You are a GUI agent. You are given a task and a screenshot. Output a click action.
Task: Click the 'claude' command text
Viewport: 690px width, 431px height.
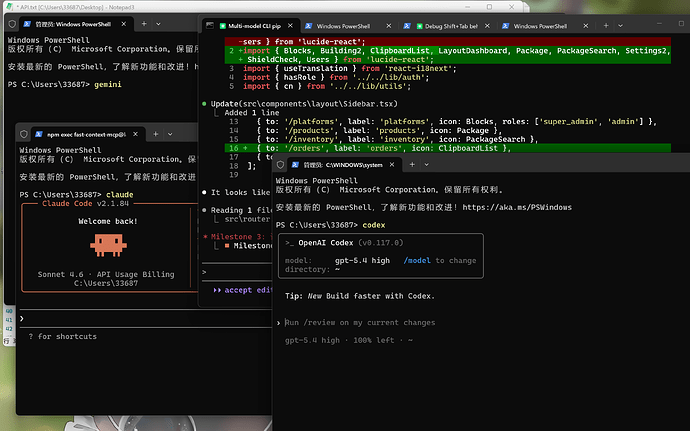click(x=120, y=195)
